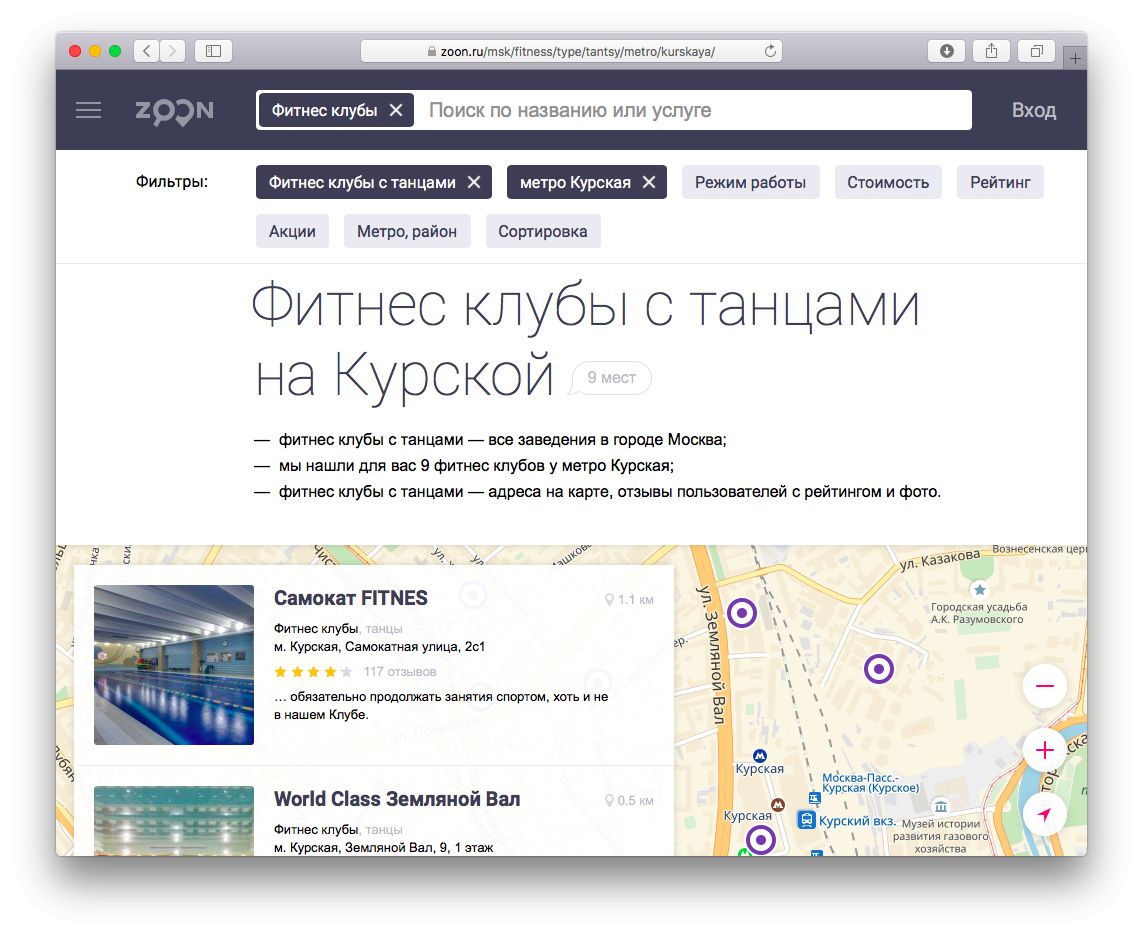1143x936 pixels.
Task: Open the World Class Земляной Вал photo
Action: coord(173,821)
